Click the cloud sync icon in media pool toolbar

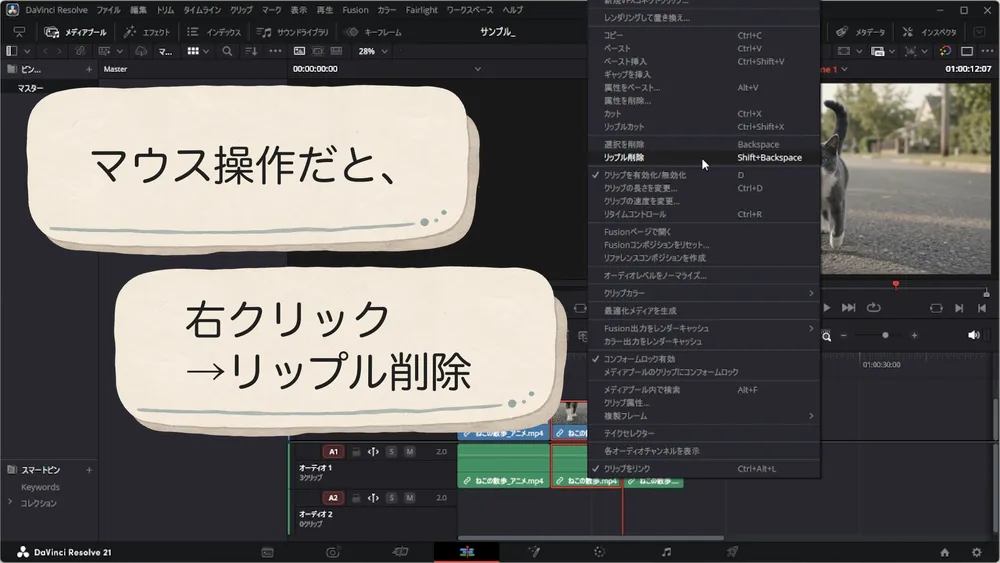click(141, 51)
